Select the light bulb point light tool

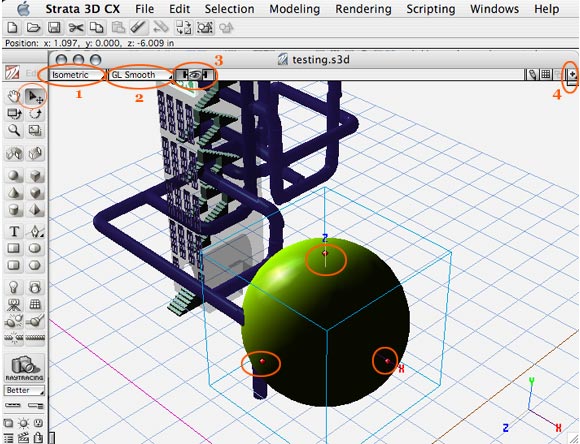click(14, 287)
